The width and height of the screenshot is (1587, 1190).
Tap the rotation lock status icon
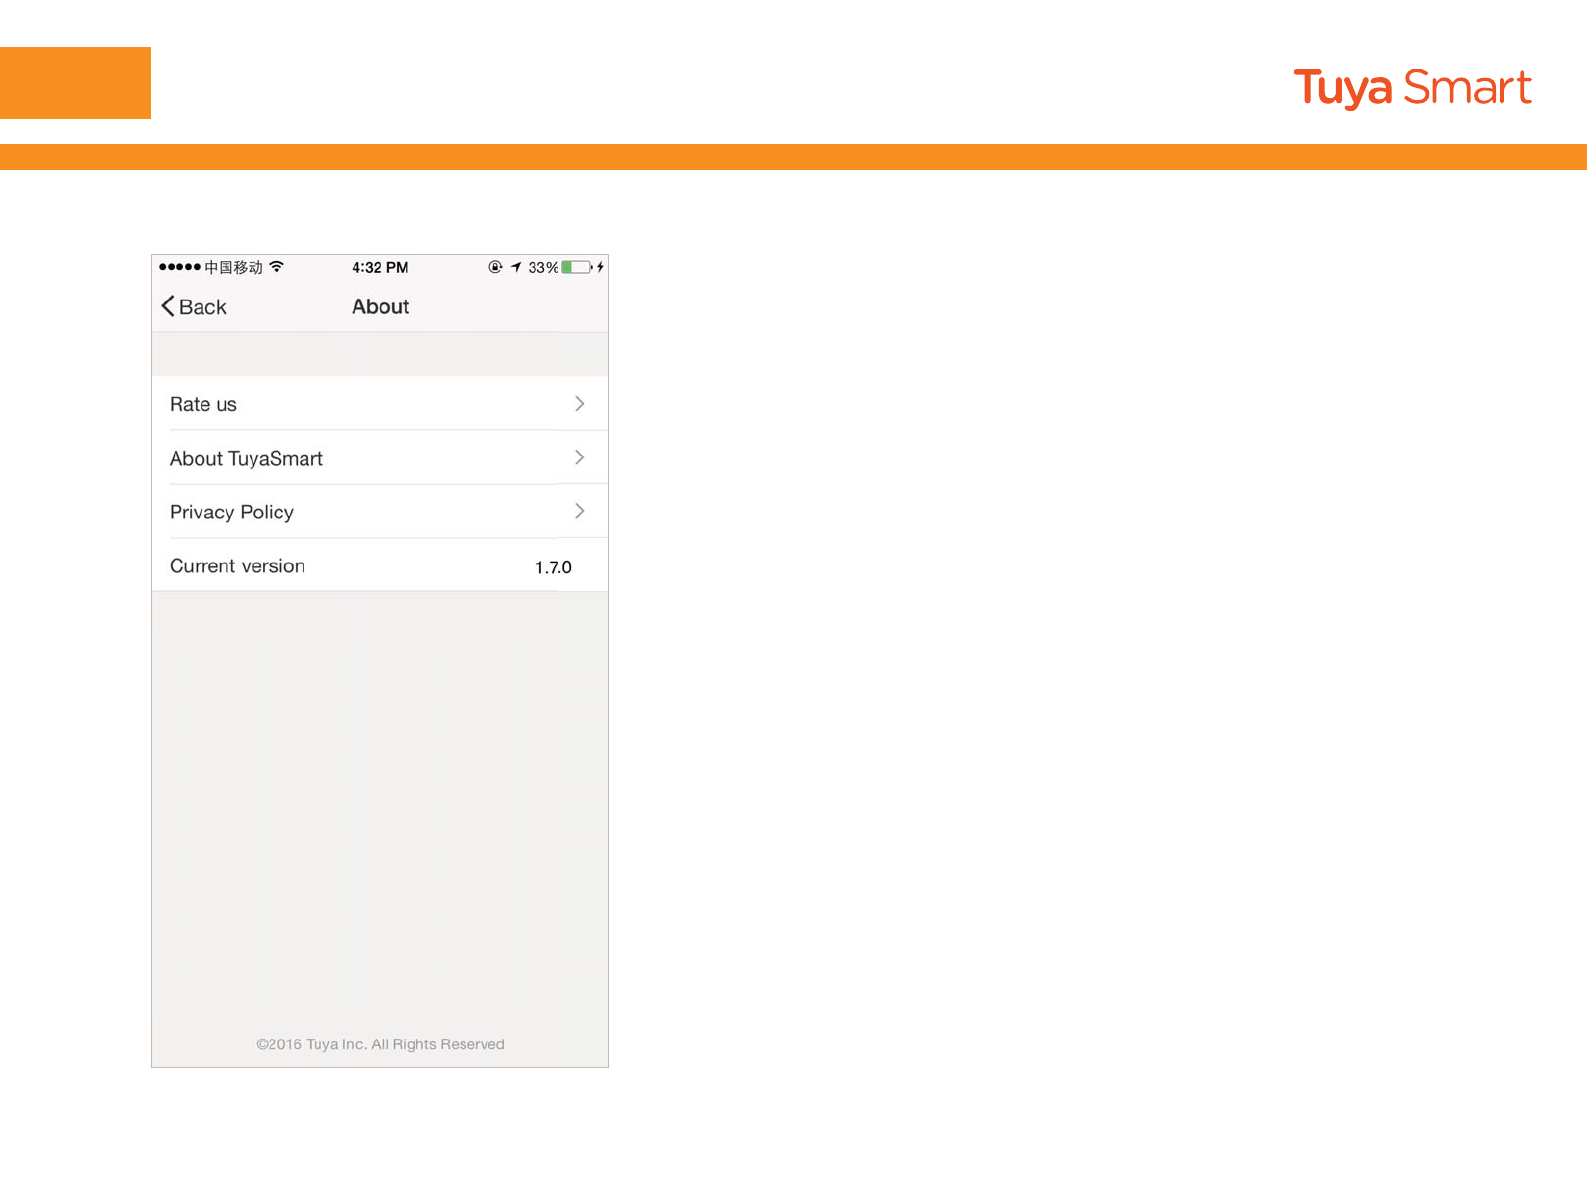[x=495, y=267]
